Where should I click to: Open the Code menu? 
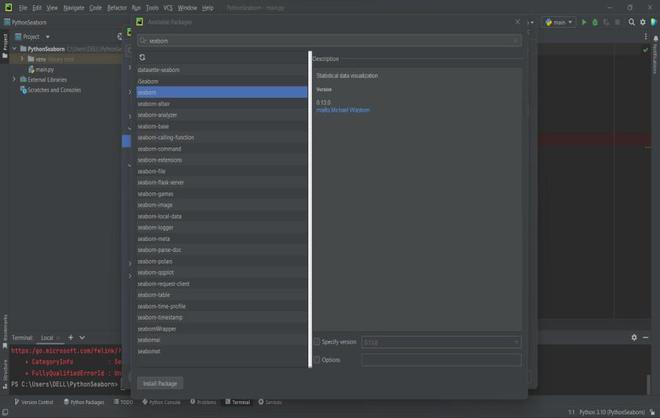click(95, 8)
